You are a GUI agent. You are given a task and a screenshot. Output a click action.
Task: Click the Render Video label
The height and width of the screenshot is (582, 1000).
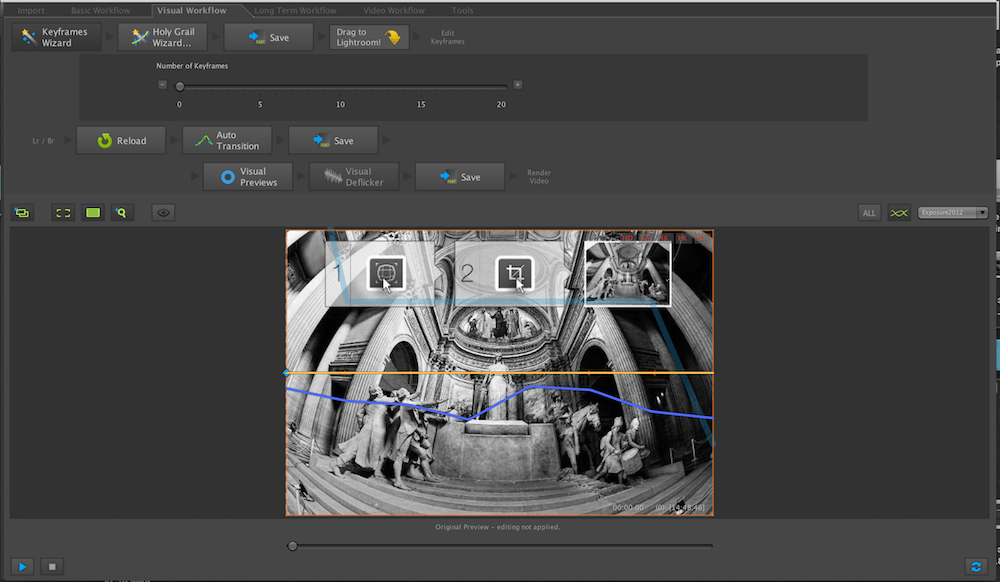(539, 177)
